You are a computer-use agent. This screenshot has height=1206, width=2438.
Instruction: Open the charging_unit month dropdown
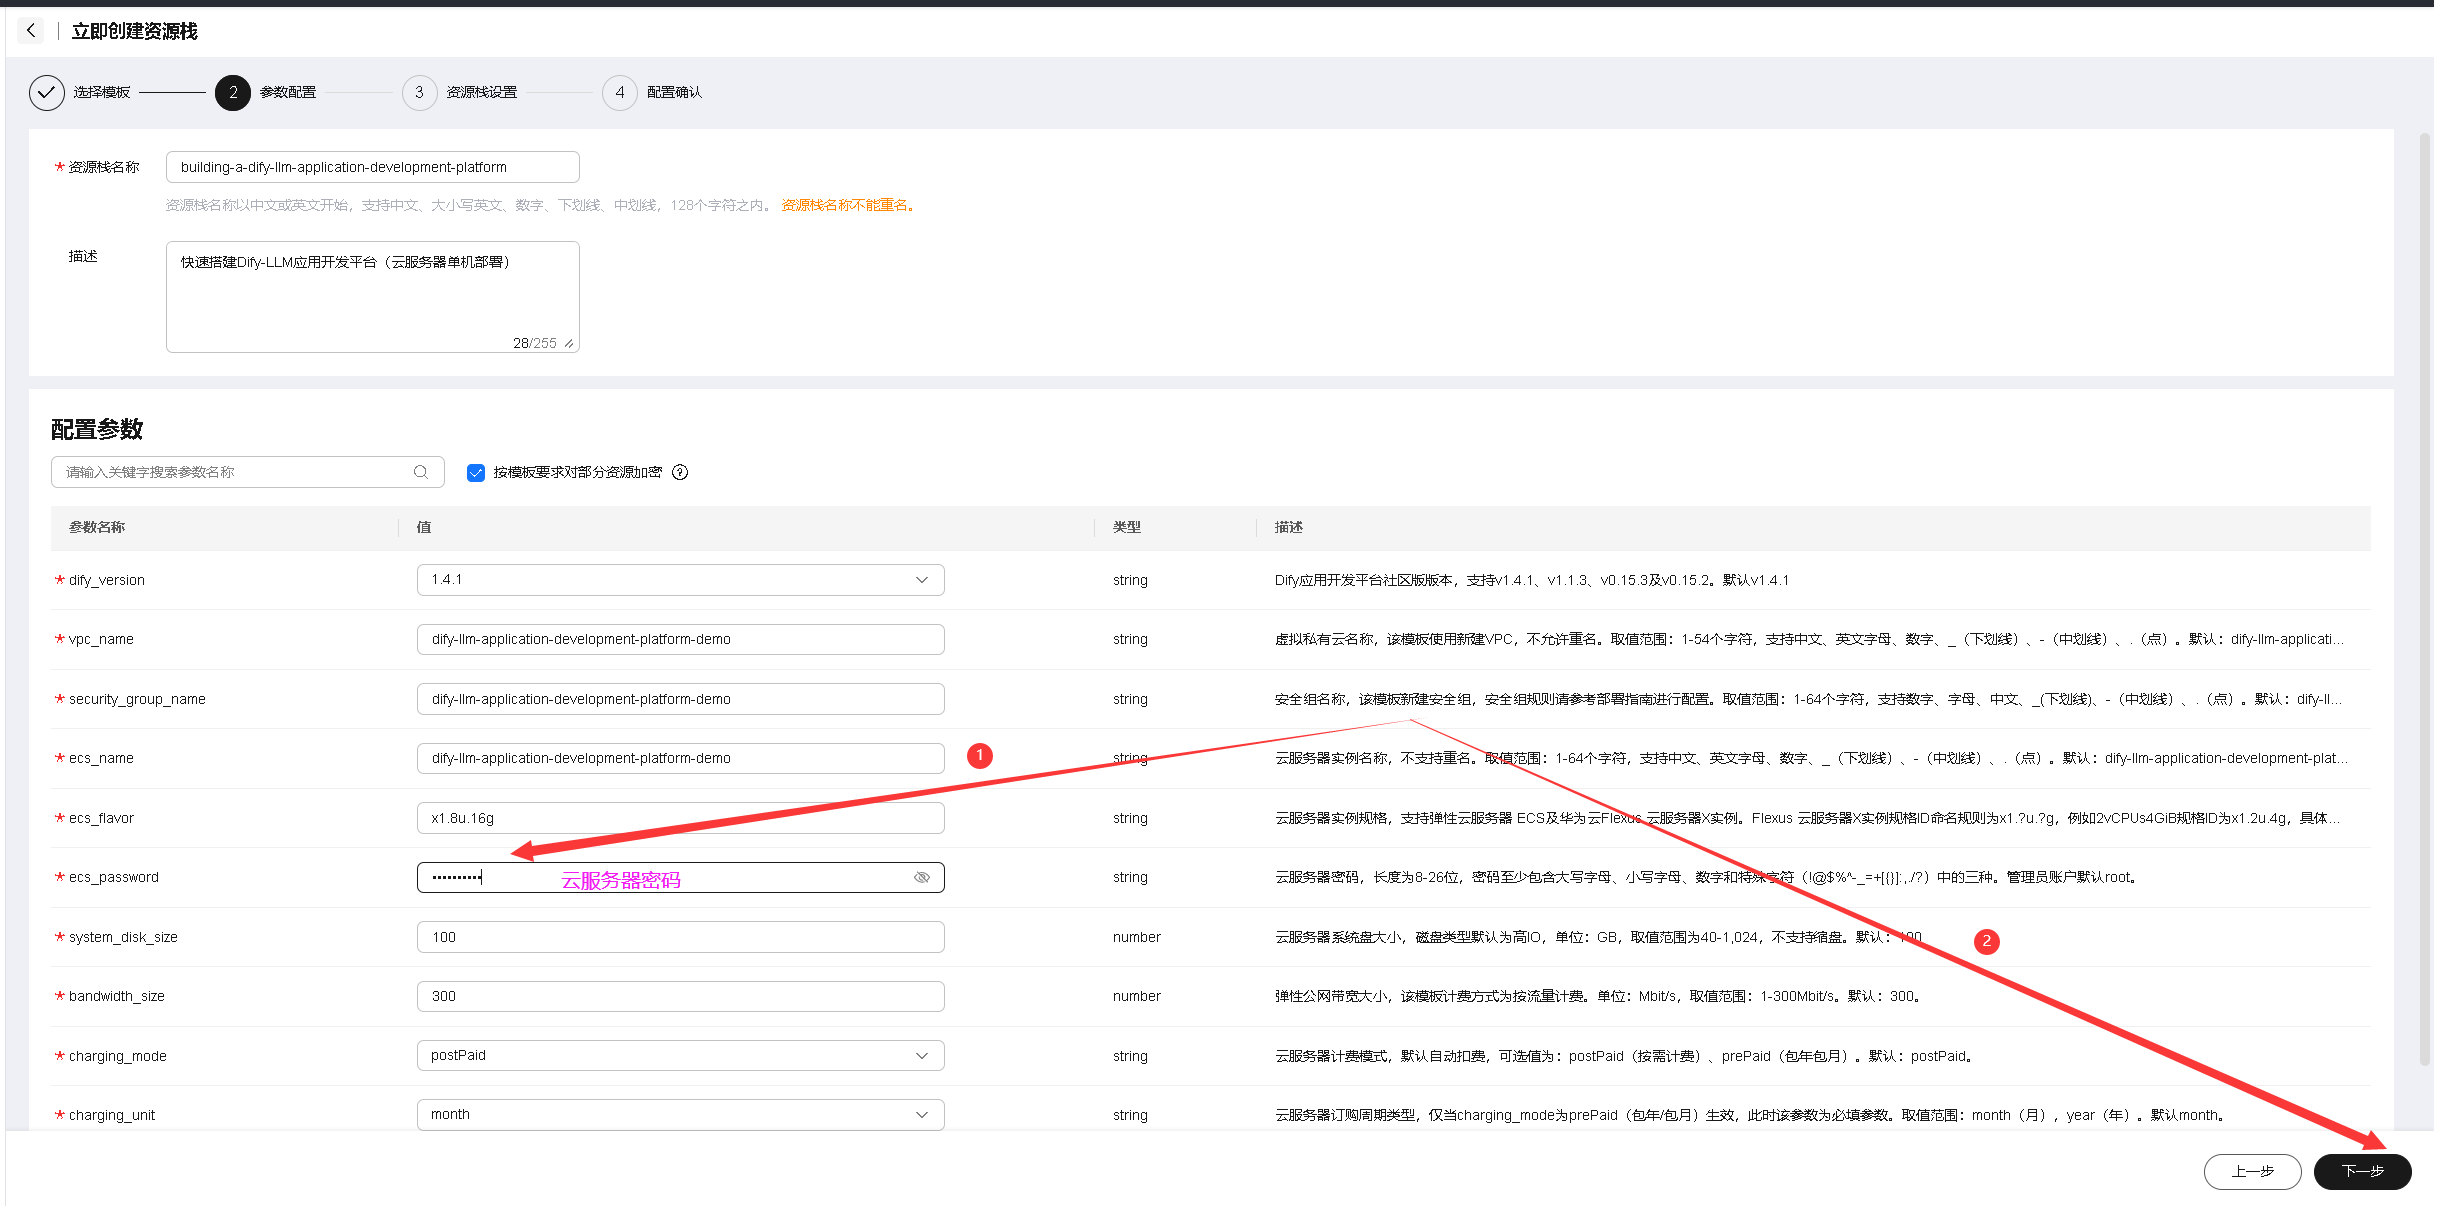point(680,1114)
